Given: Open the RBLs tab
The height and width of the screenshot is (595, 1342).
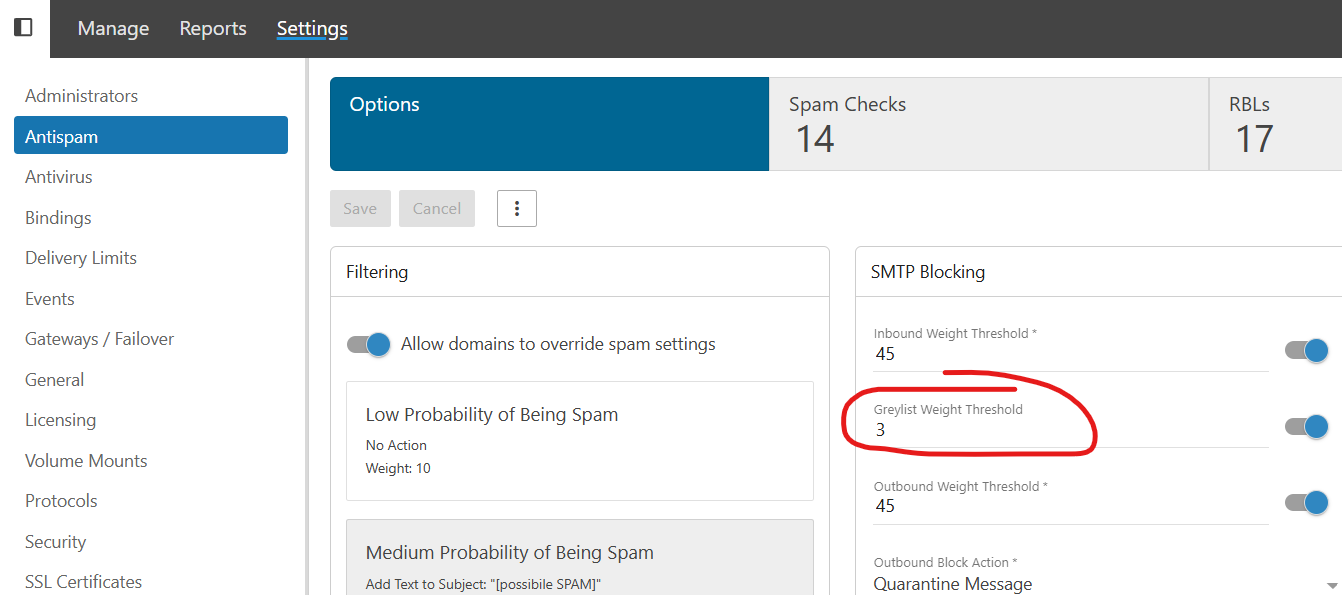Looking at the screenshot, I should tap(1274, 124).
